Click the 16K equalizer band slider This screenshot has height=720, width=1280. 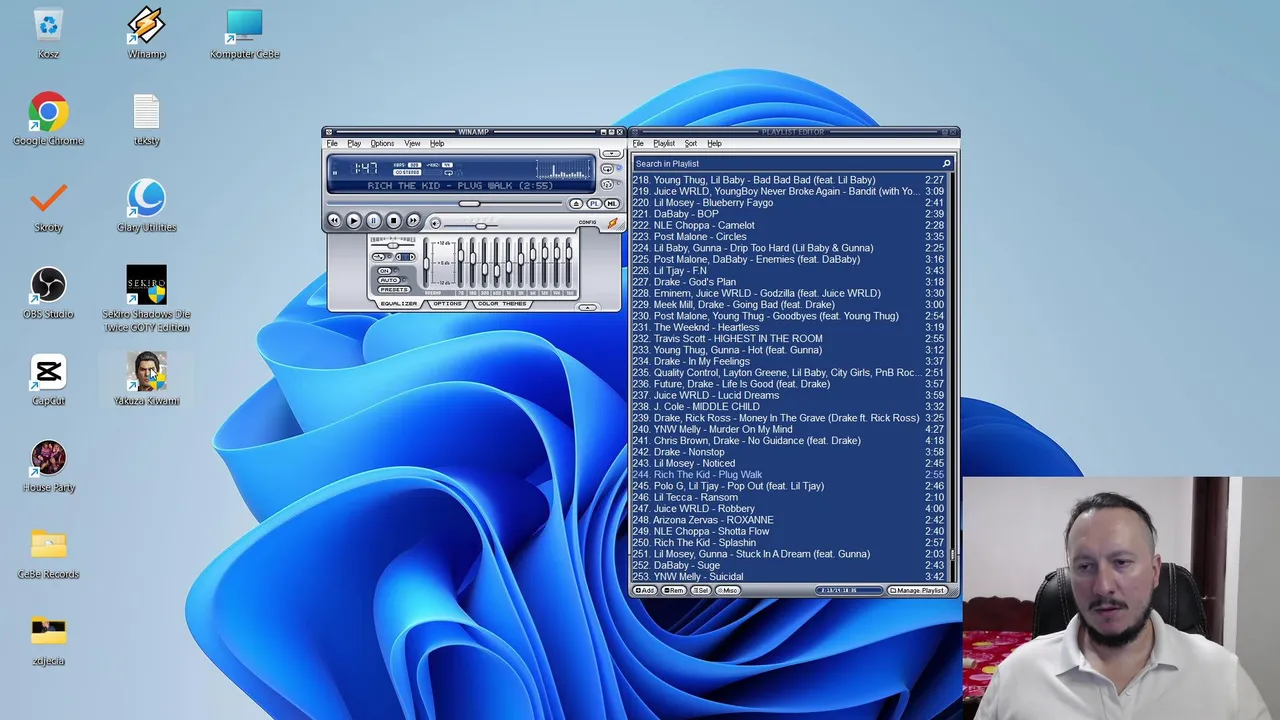tap(569, 263)
